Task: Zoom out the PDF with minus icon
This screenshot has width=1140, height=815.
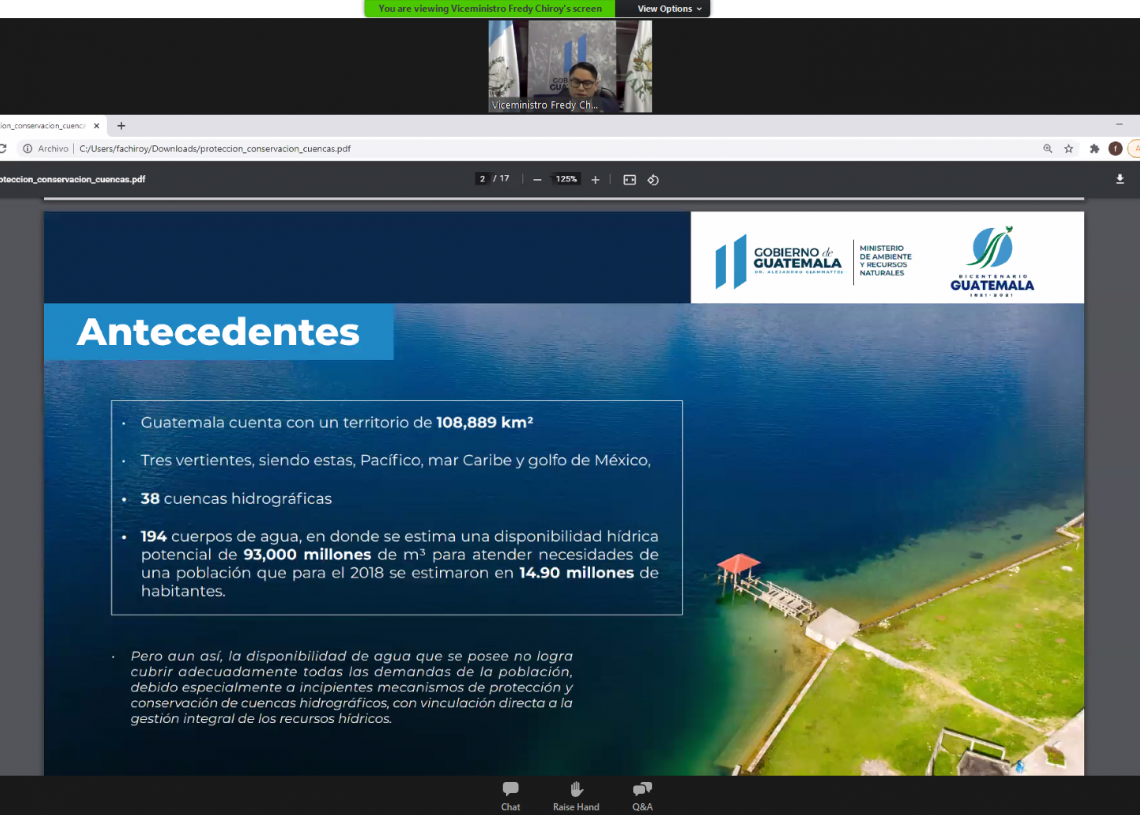Action: (x=537, y=180)
